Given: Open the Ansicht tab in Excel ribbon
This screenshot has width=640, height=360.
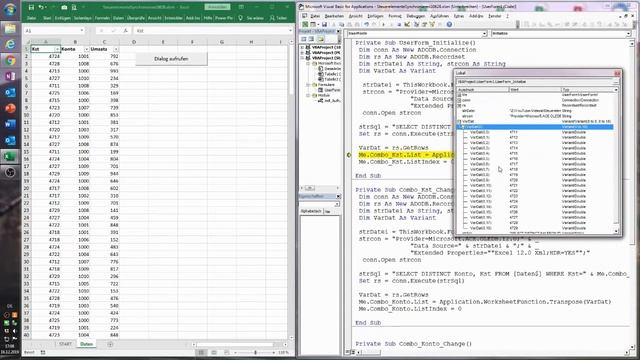Looking at the screenshot, I should [155, 18].
